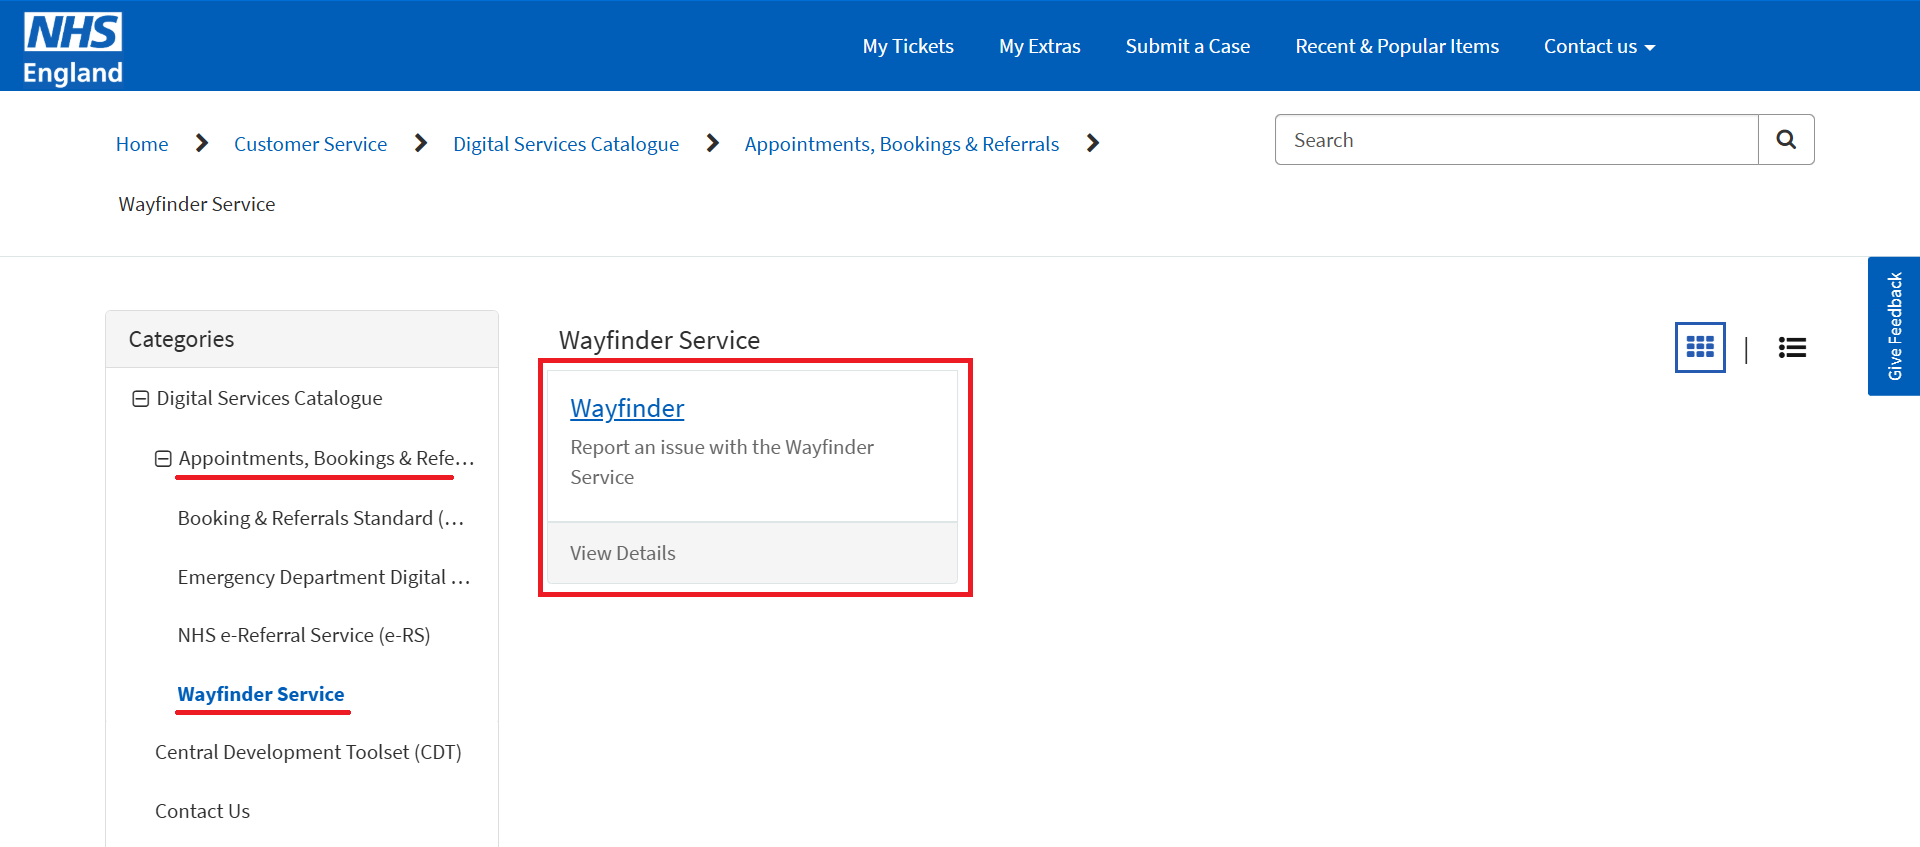The width and height of the screenshot is (1920, 847).
Task: Click the Wayfinder Service page heading
Action: coord(659,340)
